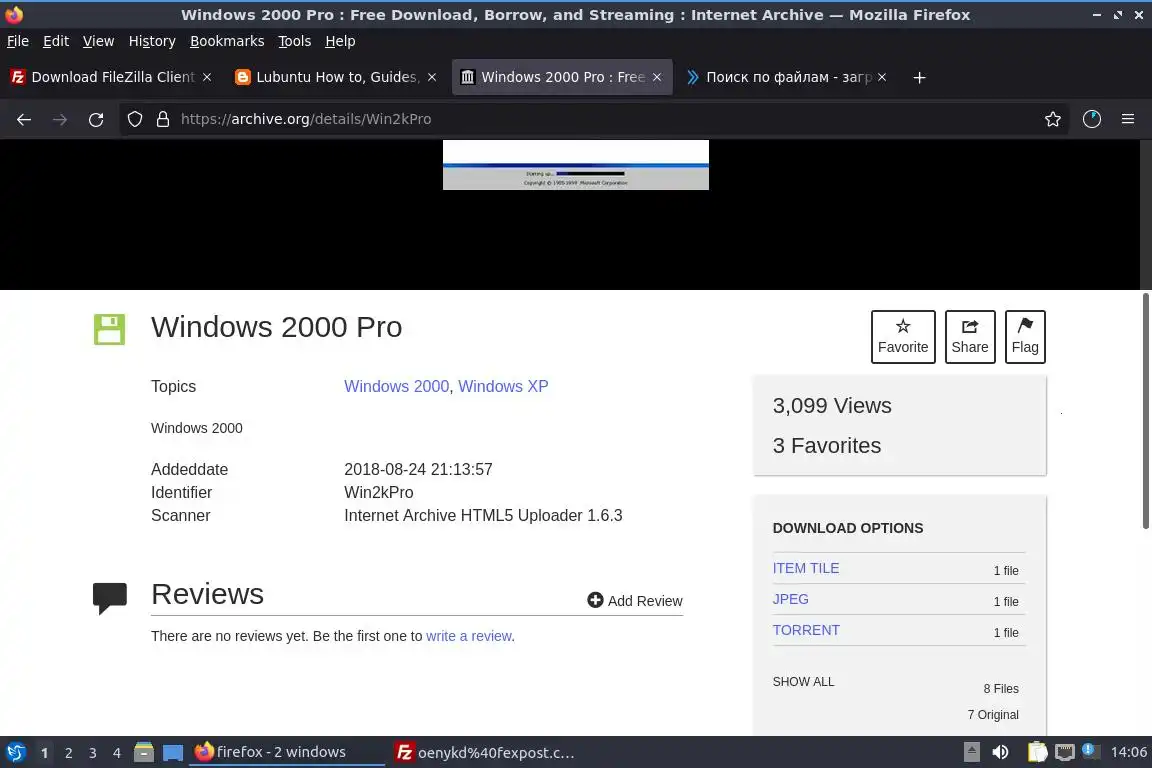Open the Edit menu
The height and width of the screenshot is (768, 1152).
click(x=56, y=41)
